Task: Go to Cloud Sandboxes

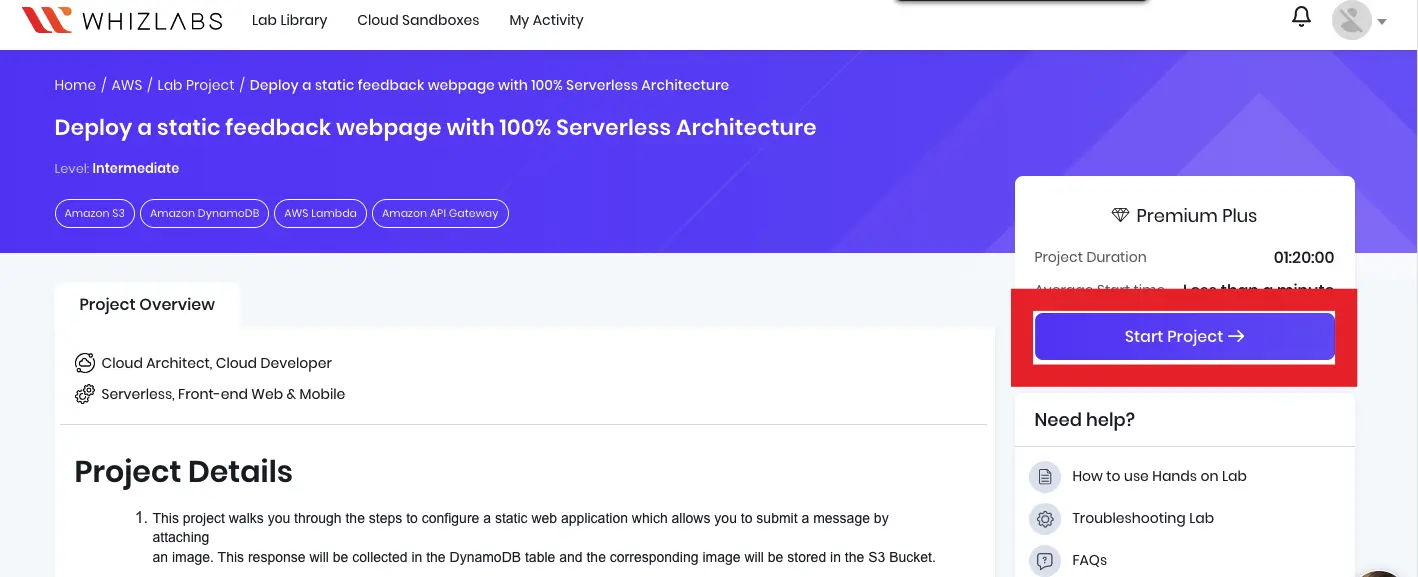Action: click(418, 20)
